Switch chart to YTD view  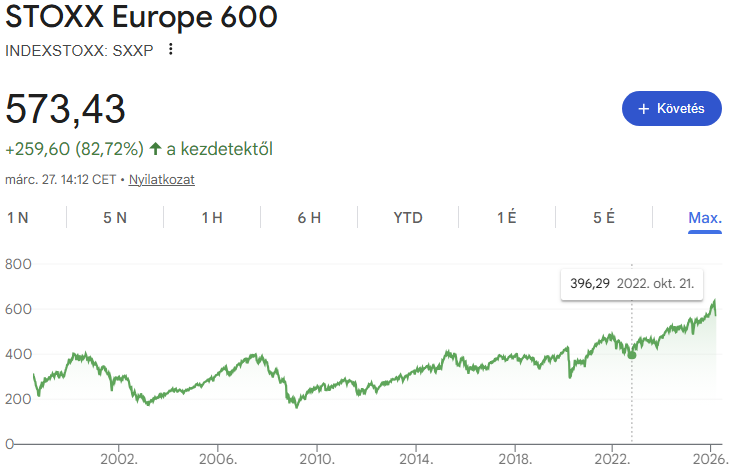click(408, 218)
